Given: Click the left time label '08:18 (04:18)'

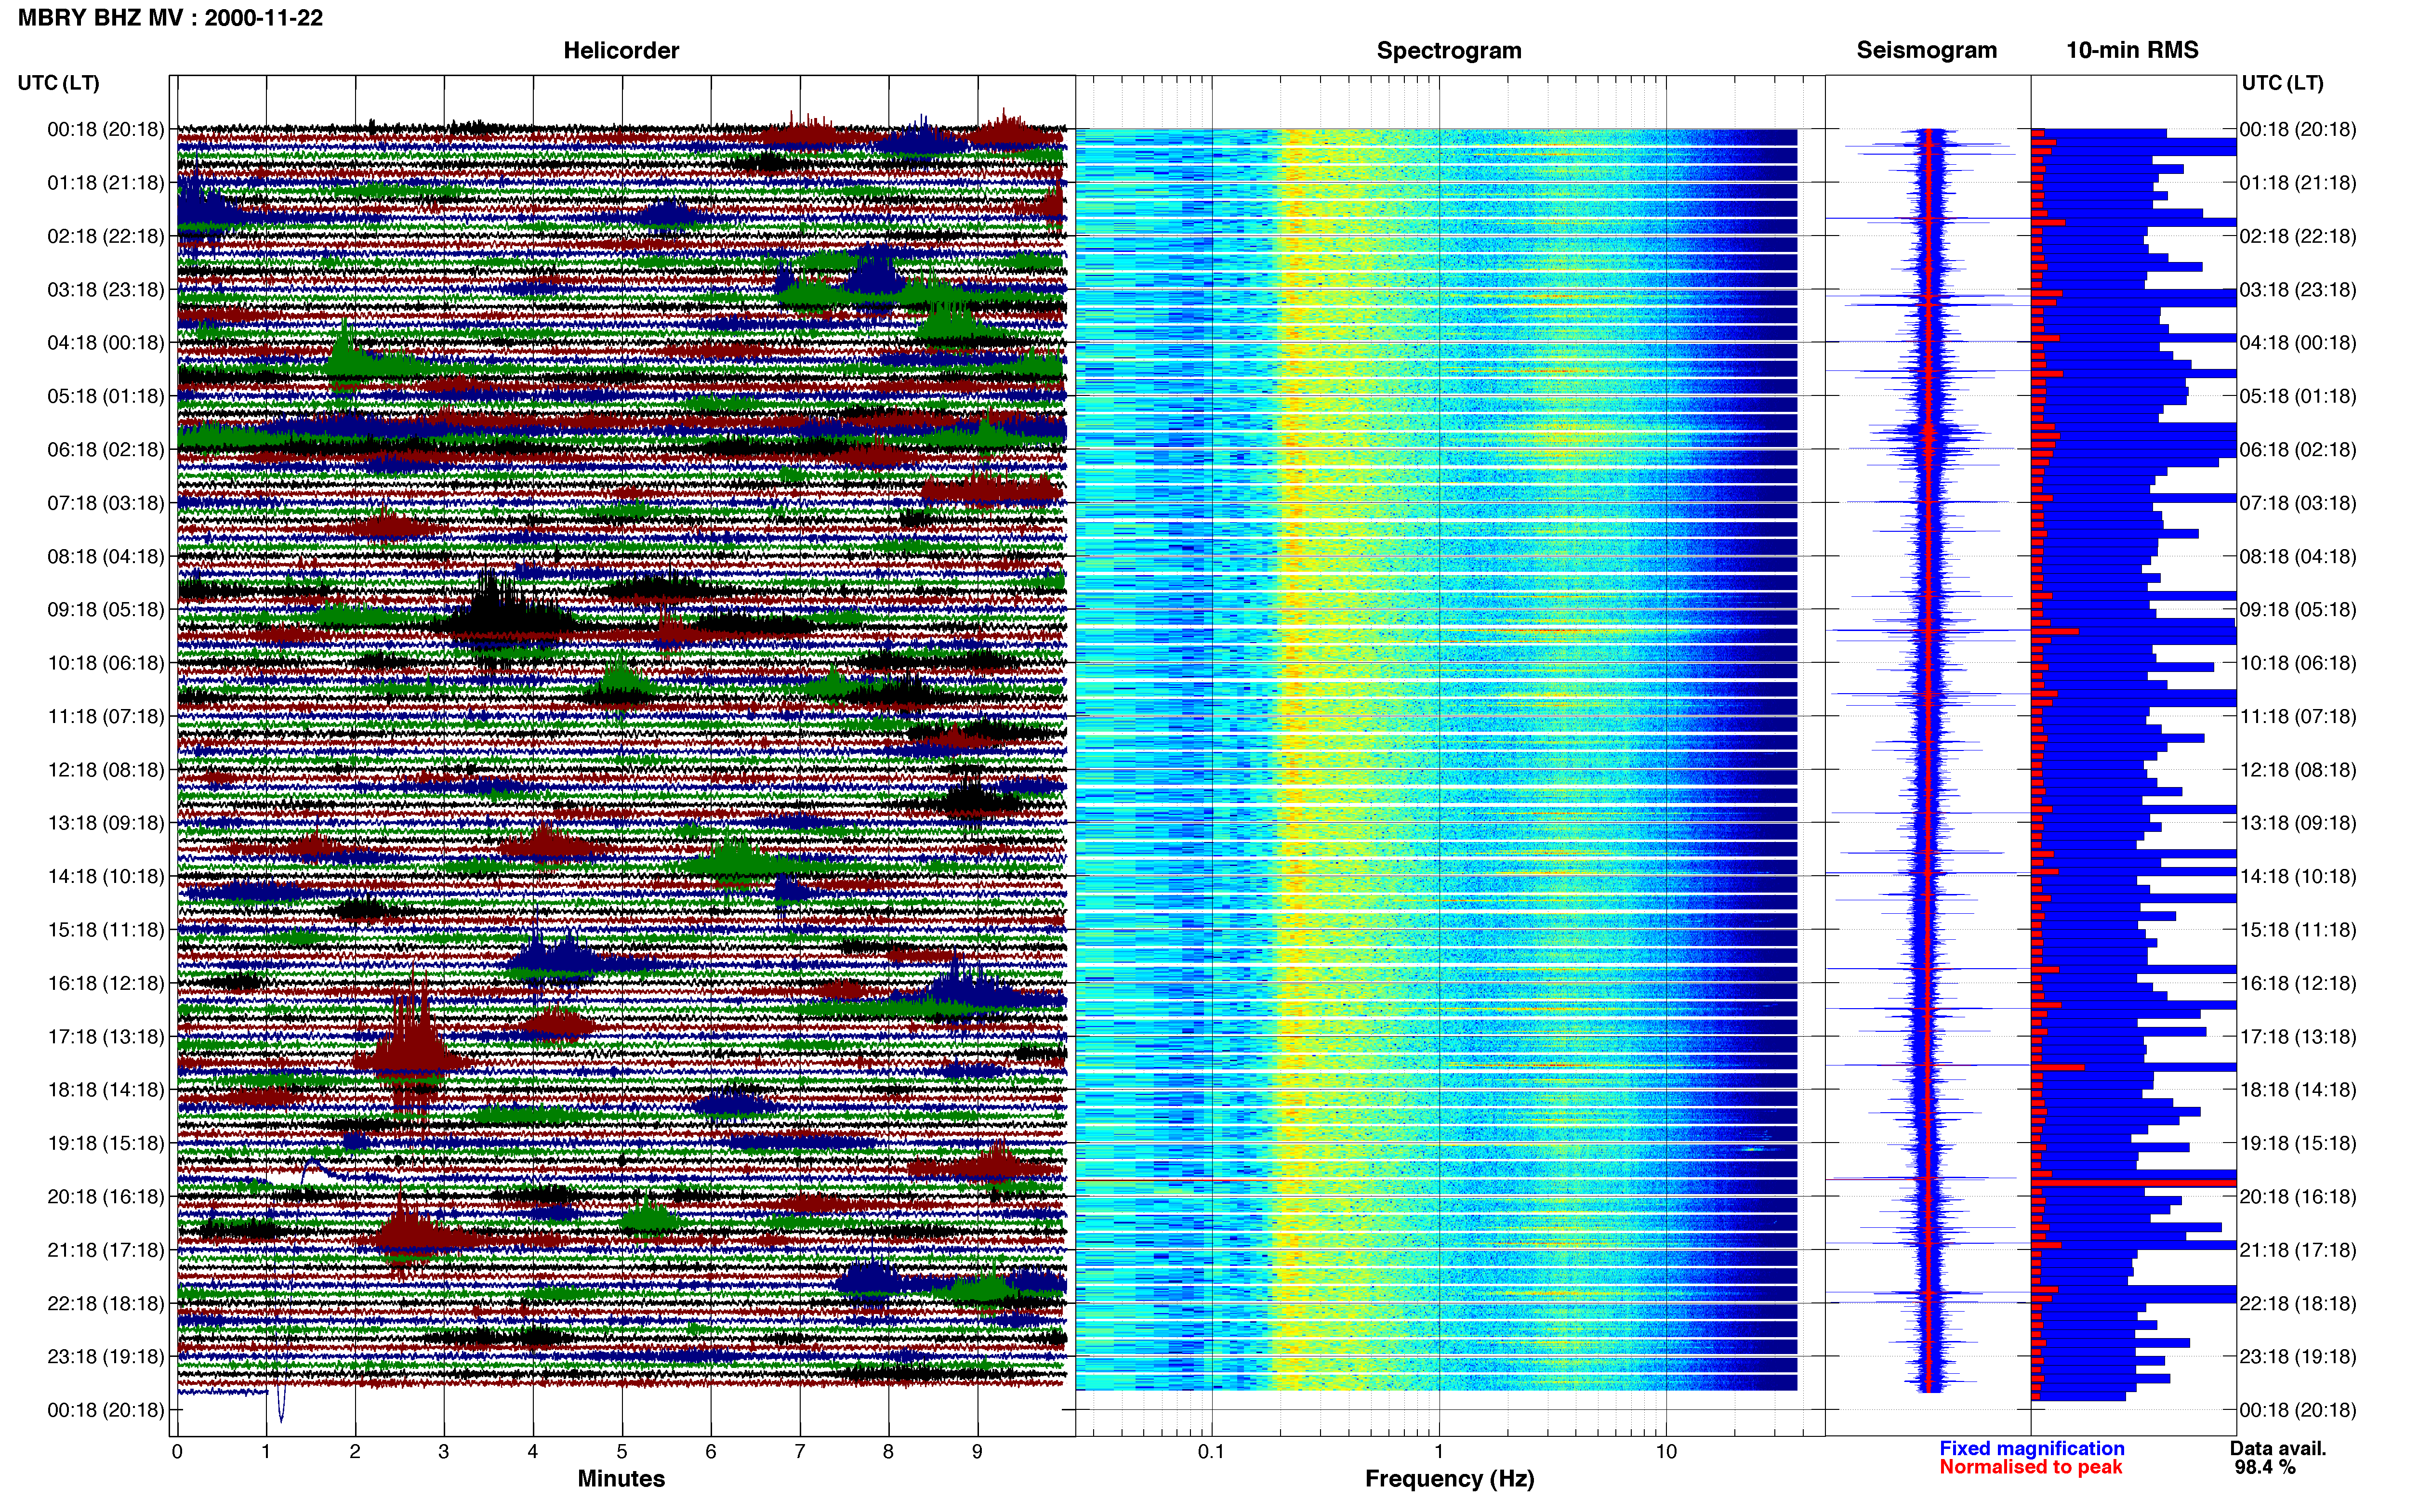Looking at the screenshot, I should click(x=105, y=556).
